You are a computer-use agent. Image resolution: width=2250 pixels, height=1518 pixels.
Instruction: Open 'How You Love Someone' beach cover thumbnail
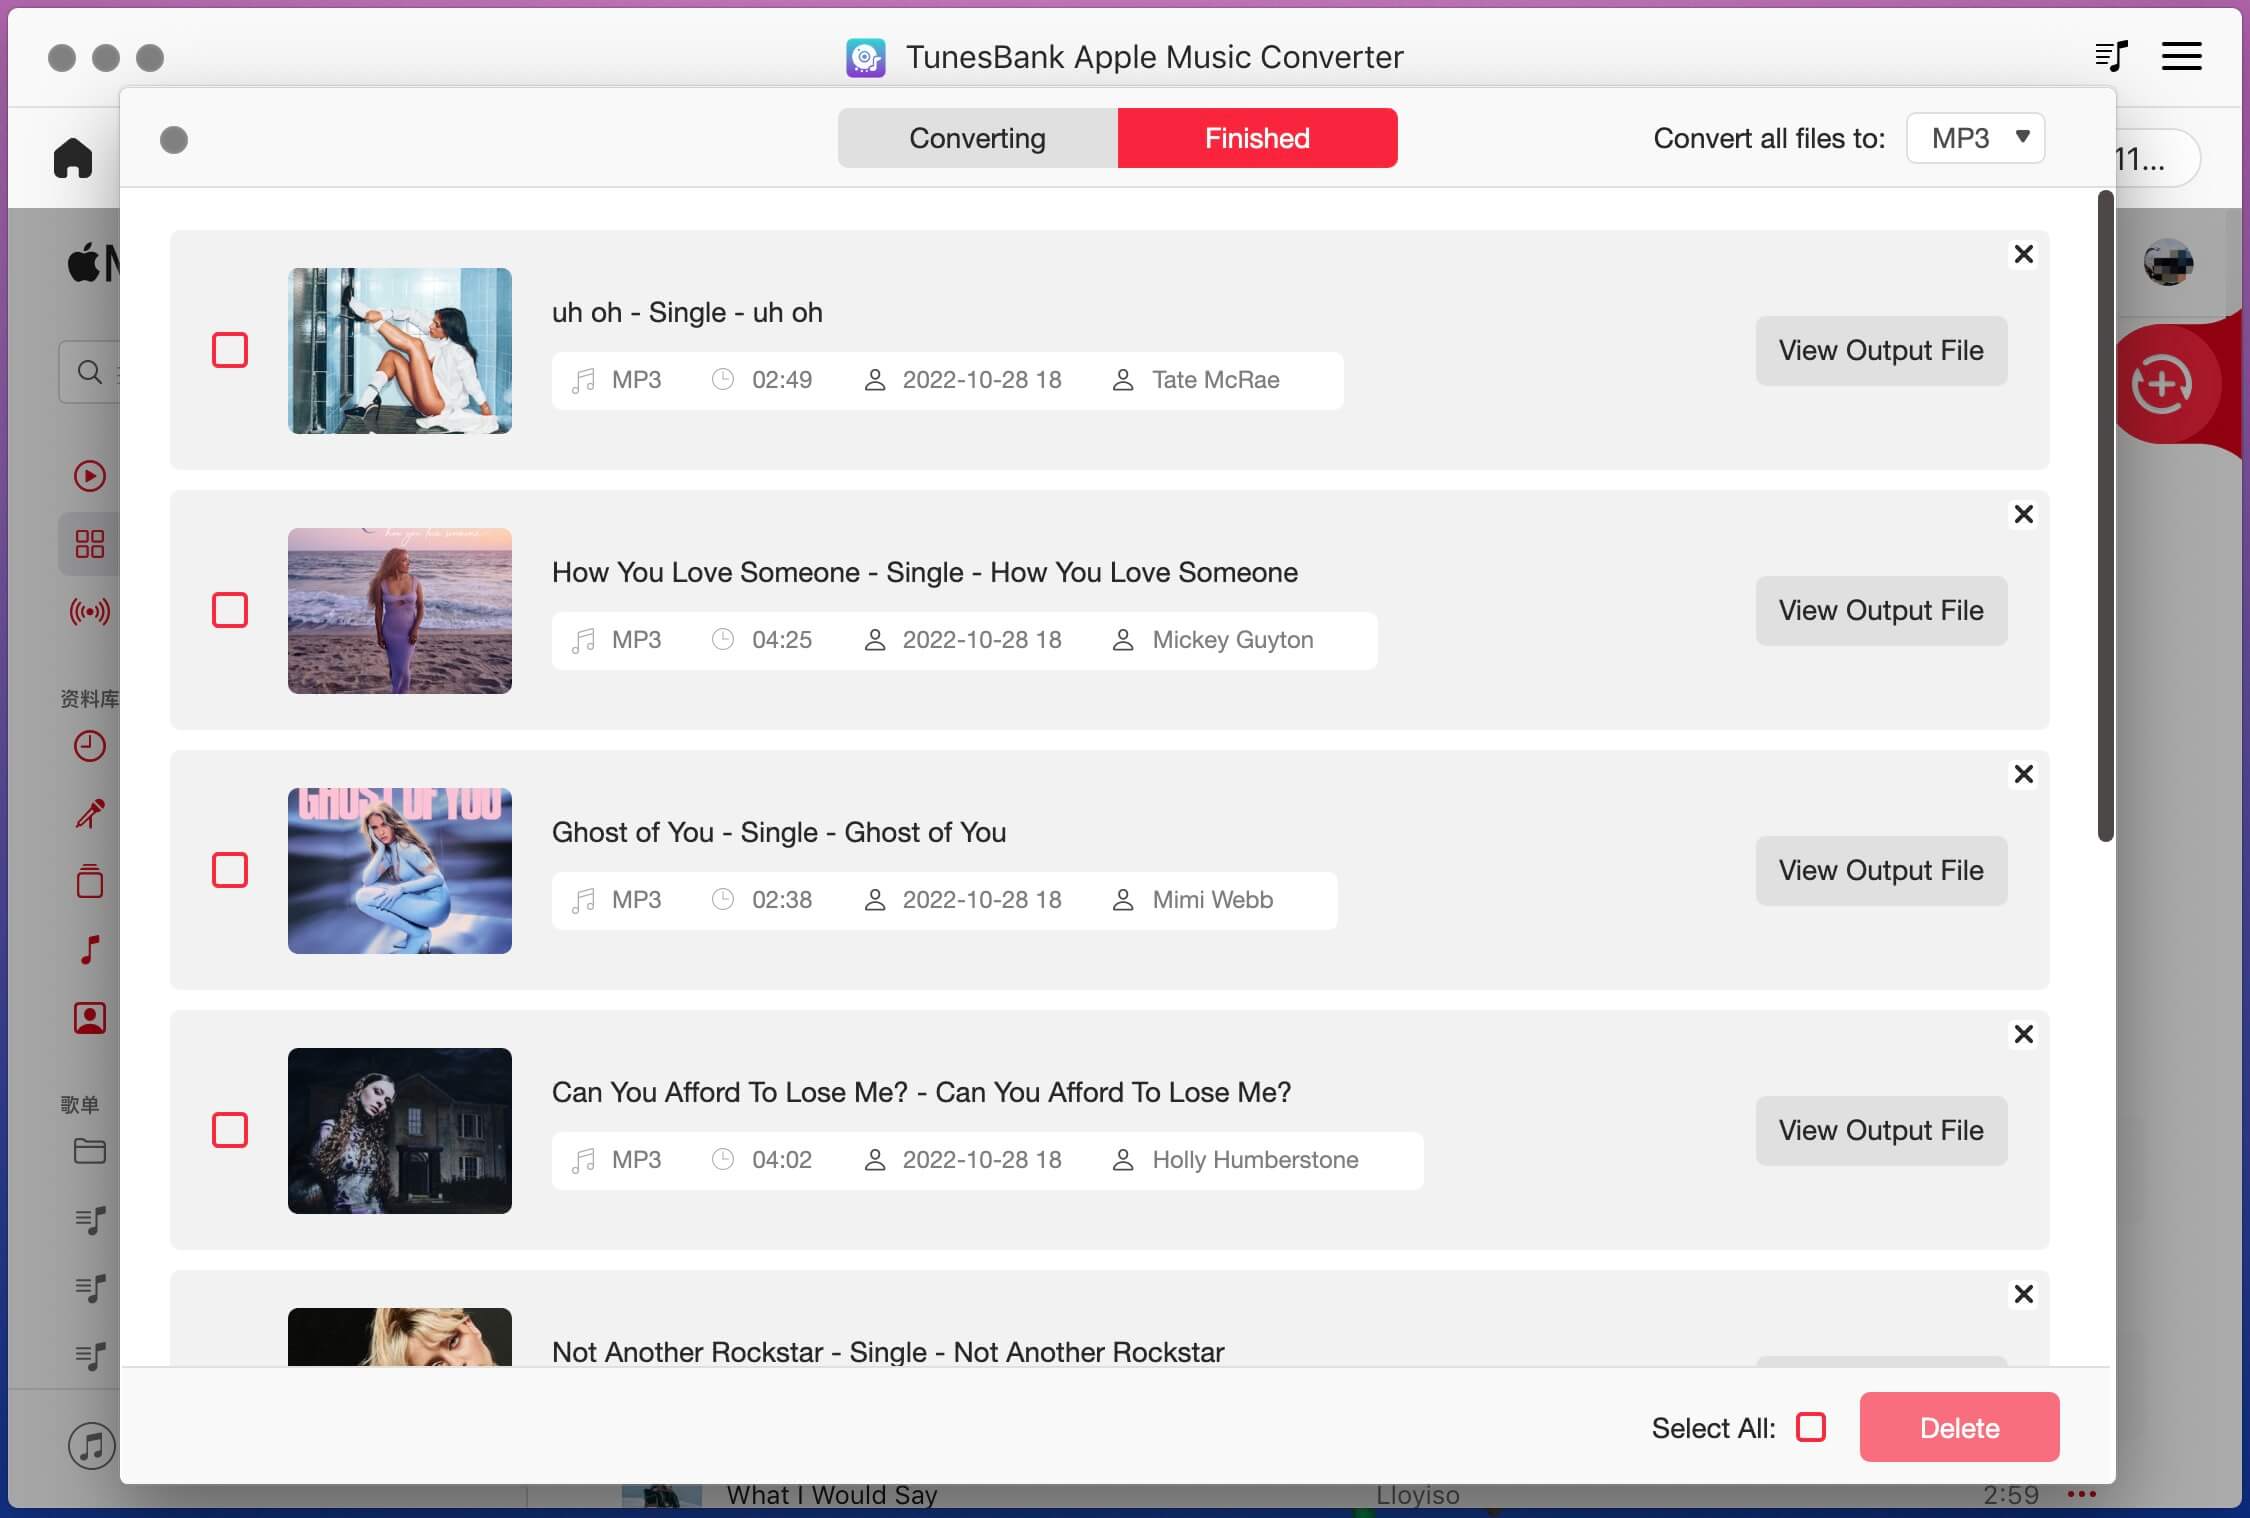pos(400,611)
